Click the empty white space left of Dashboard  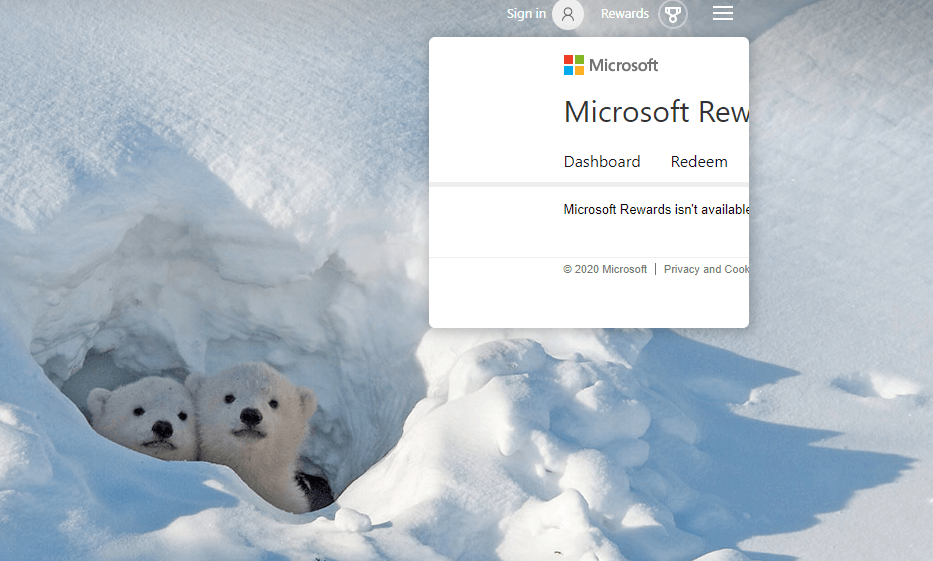495,162
